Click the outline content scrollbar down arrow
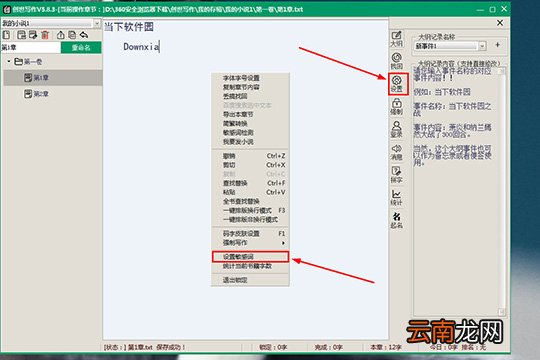This screenshot has width=540, height=360. tap(501, 312)
